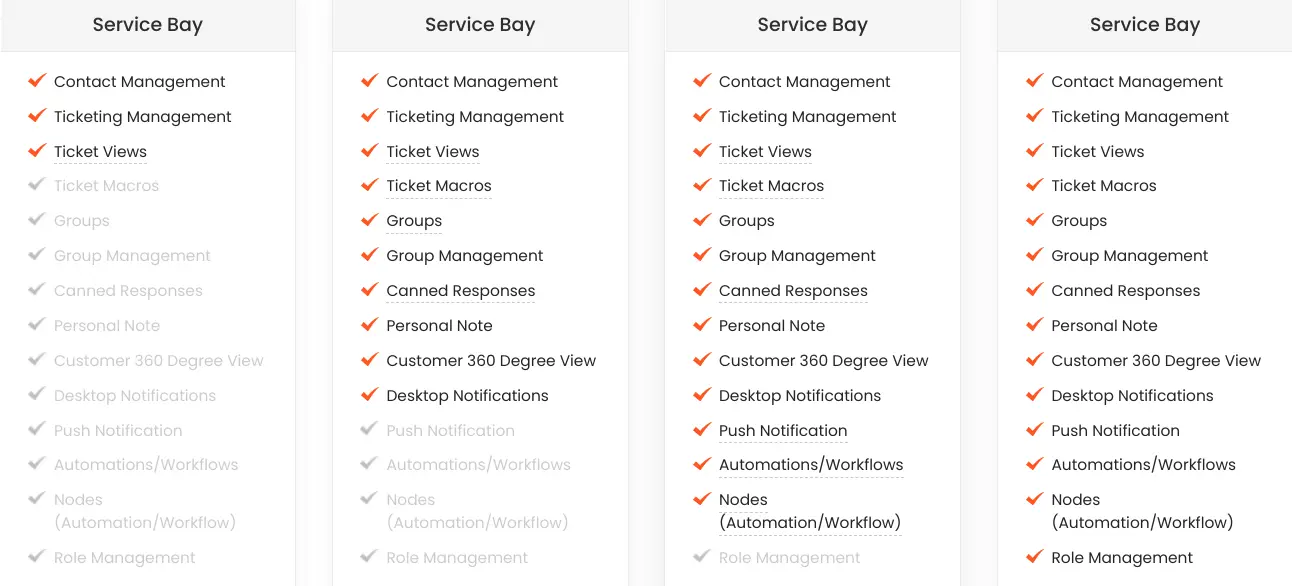
Task: Open the Ticket Macros details in second column
Action: click(438, 185)
